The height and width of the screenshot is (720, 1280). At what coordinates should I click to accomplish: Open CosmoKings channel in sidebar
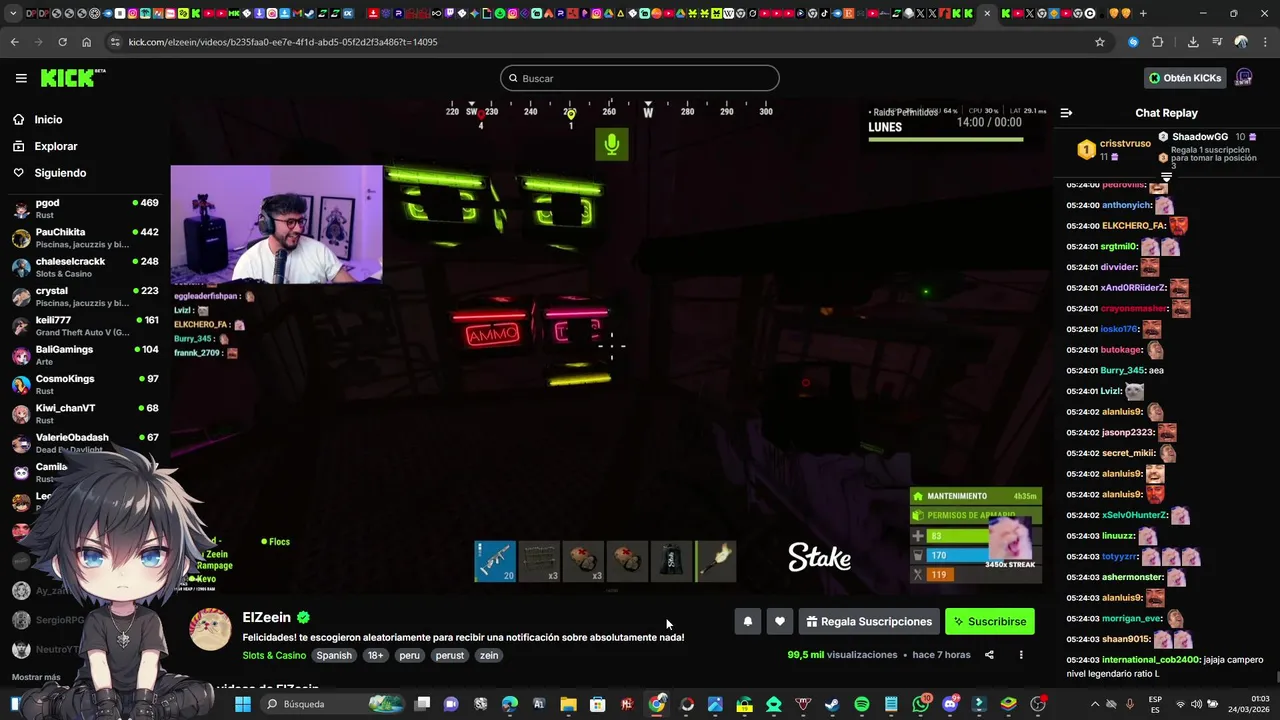pyautogui.click(x=85, y=384)
